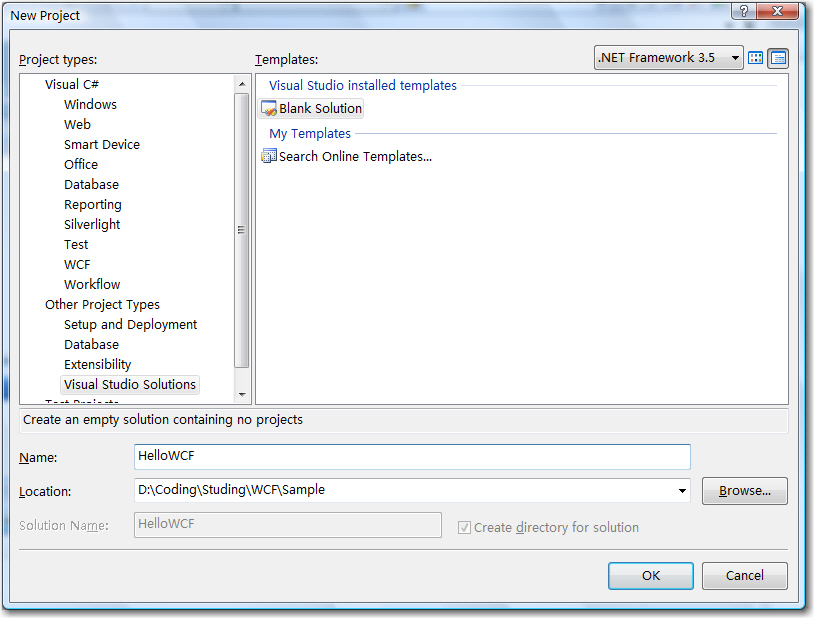The width and height of the screenshot is (814, 618).
Task: Select Reporting project type
Action: coord(93,205)
